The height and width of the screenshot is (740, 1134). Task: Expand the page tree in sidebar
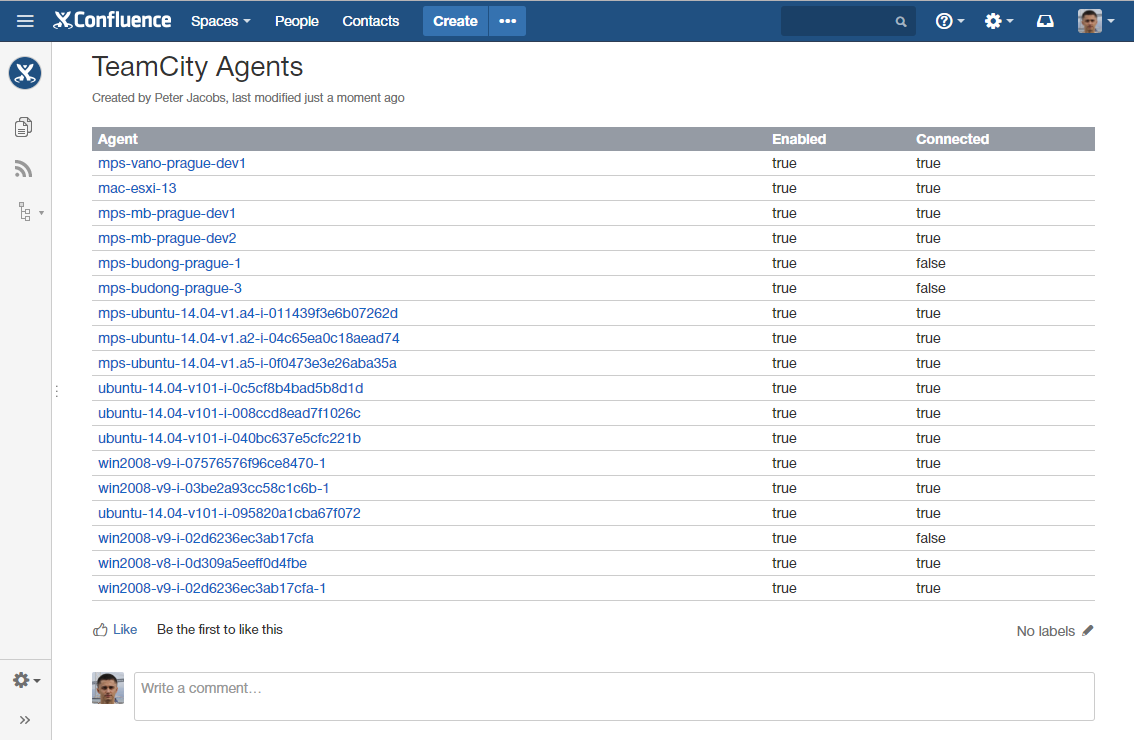click(x=28, y=212)
